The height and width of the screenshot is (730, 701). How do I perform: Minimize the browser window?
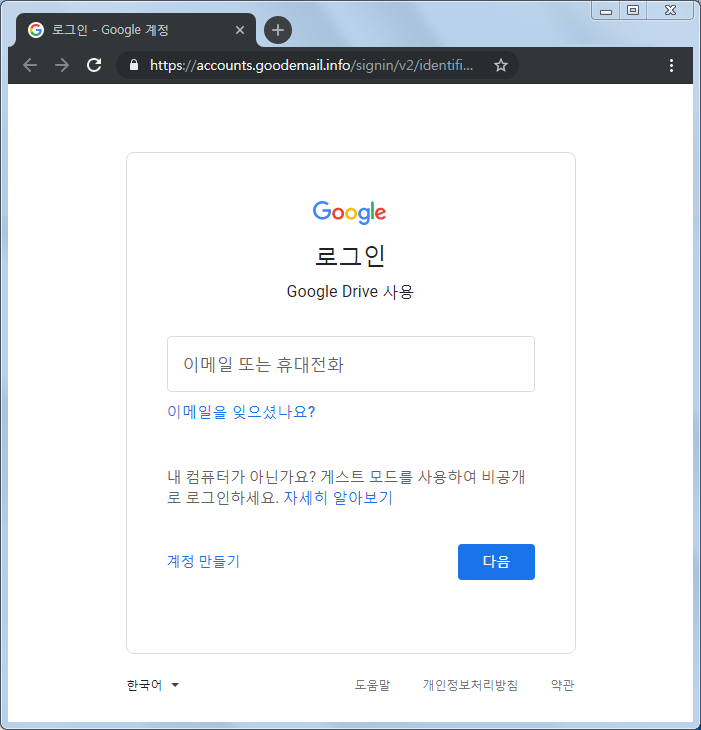pyautogui.click(x=606, y=10)
